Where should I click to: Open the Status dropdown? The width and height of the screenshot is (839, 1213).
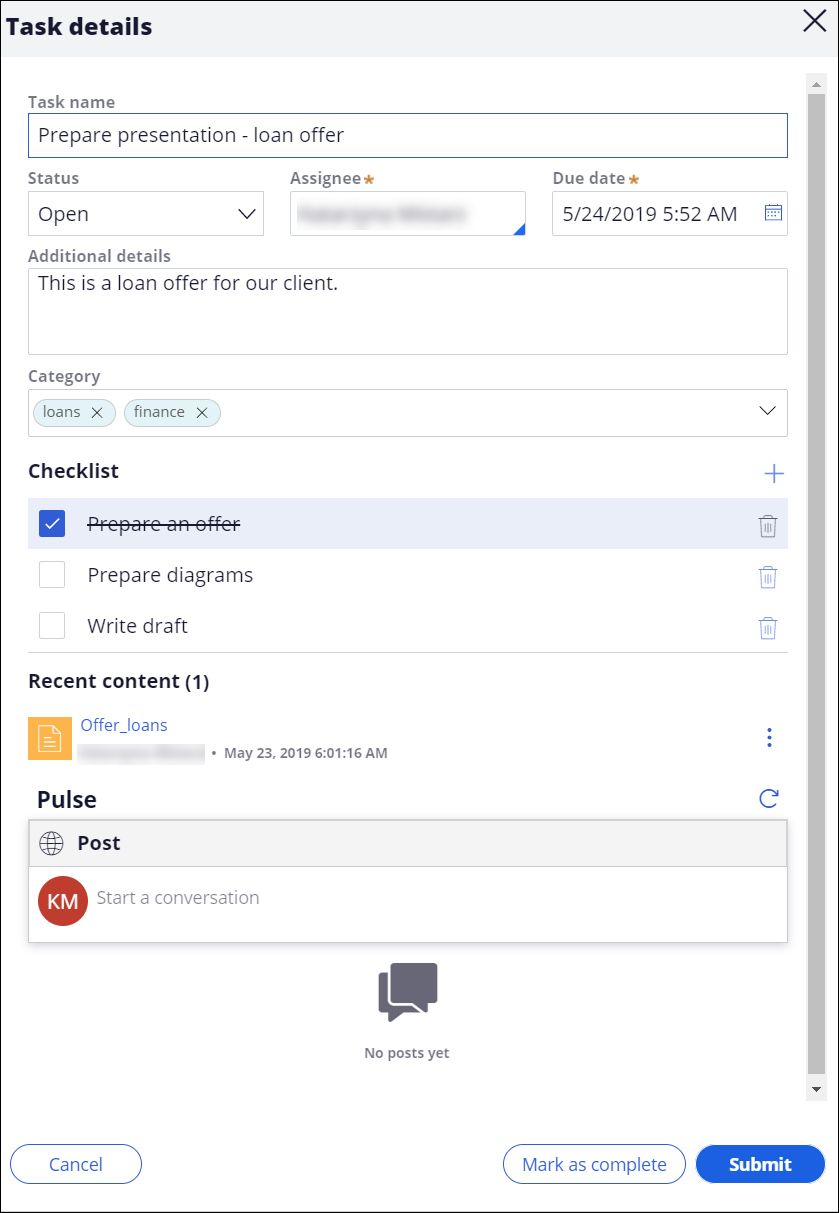click(x=146, y=214)
